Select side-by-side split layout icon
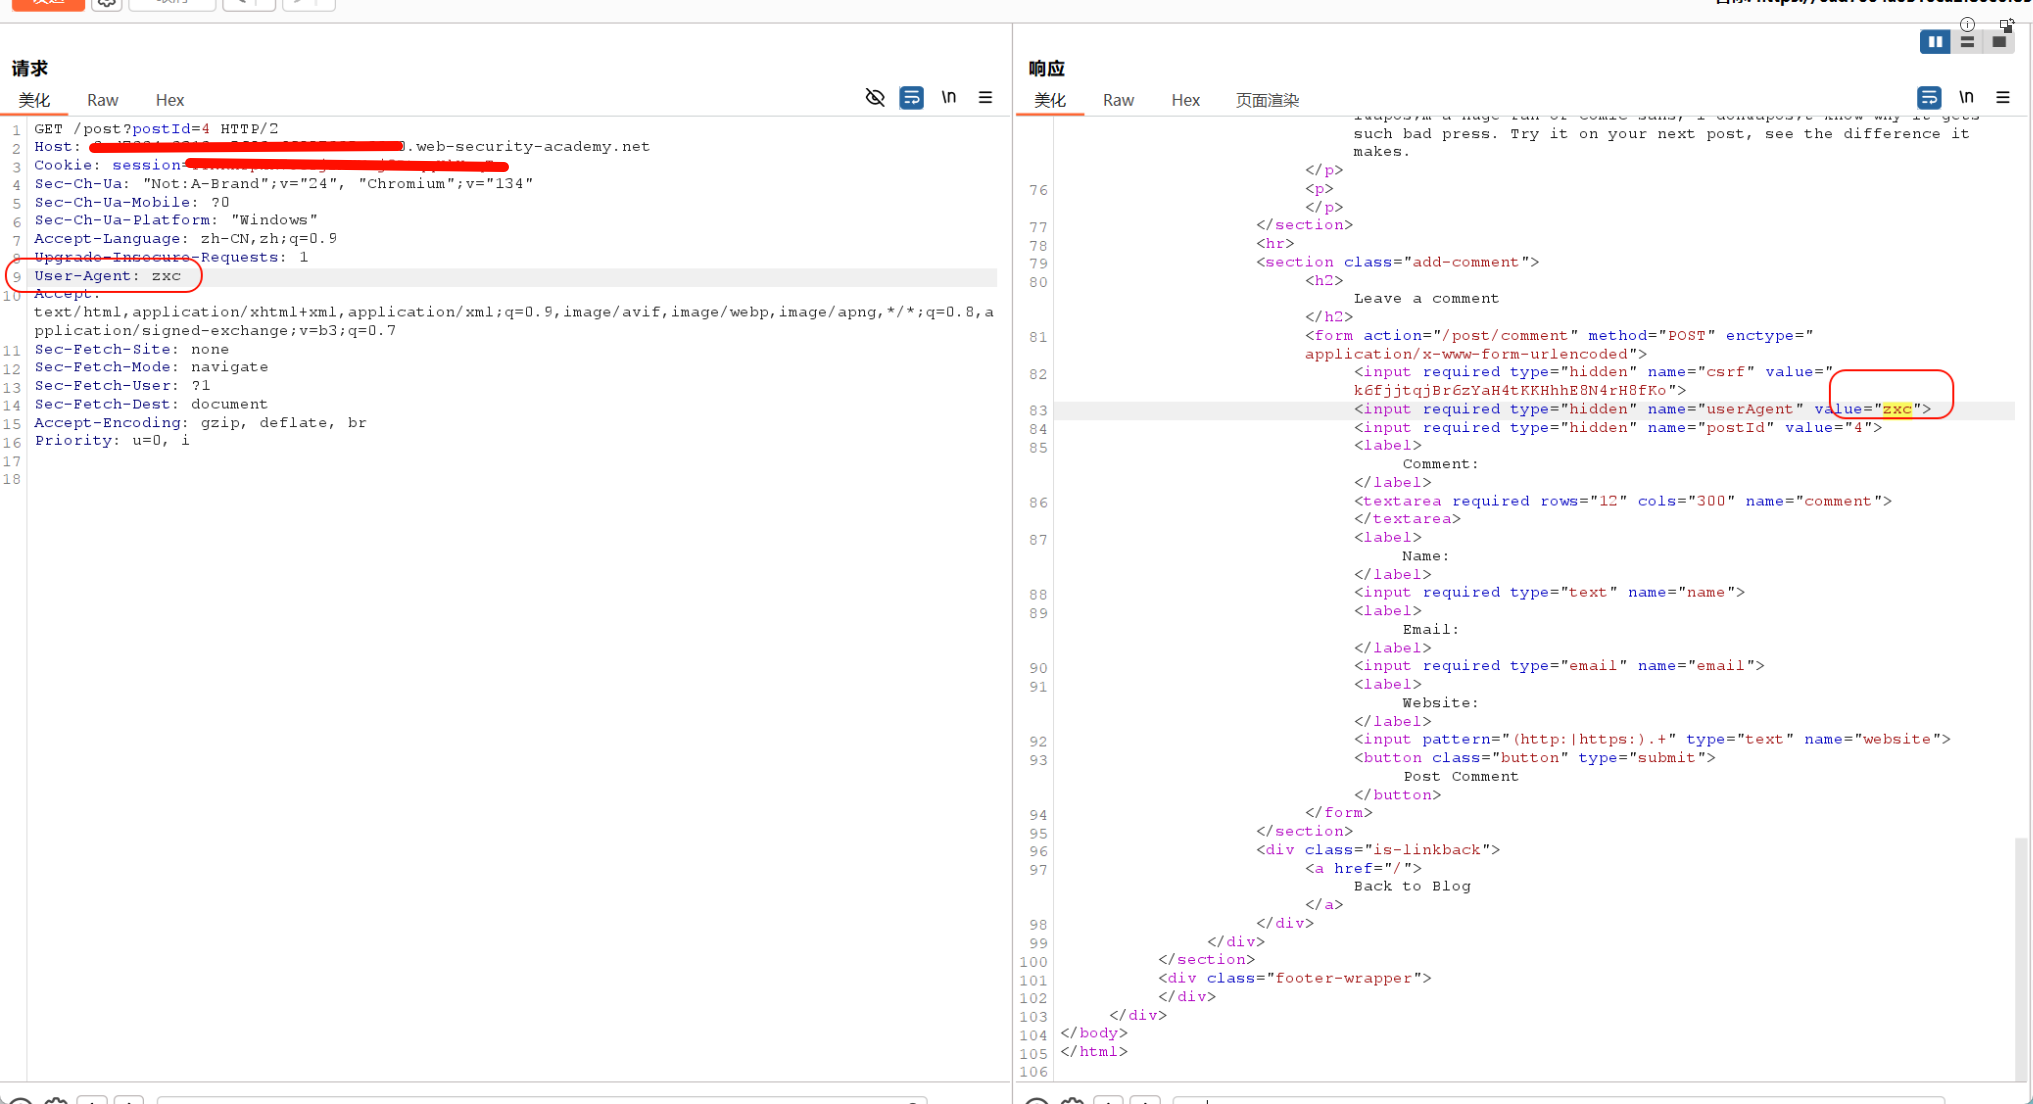2033x1104 pixels. point(1934,42)
